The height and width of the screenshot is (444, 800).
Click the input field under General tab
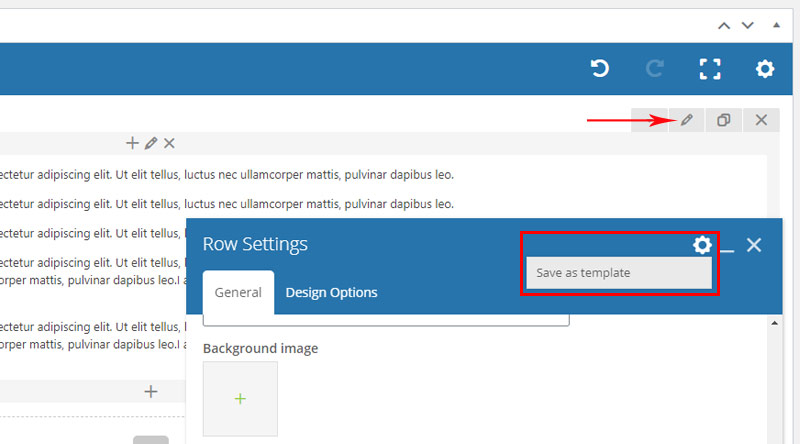386,320
